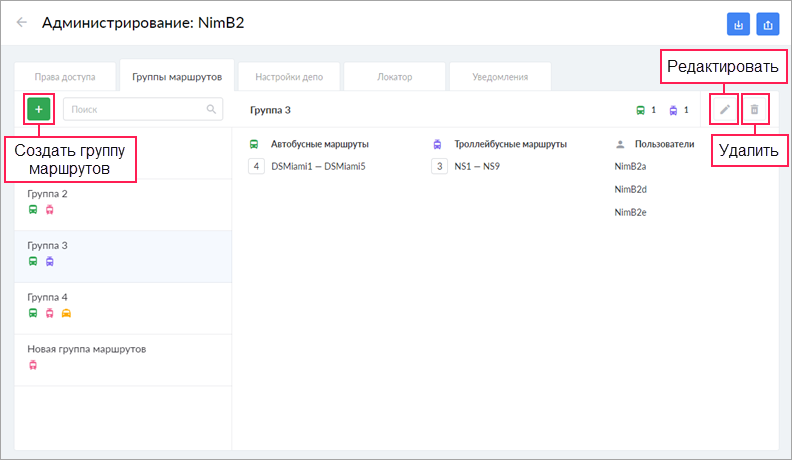Click the pencil edit icon for Группа 3
This screenshot has height=460, width=792.
point(725,109)
